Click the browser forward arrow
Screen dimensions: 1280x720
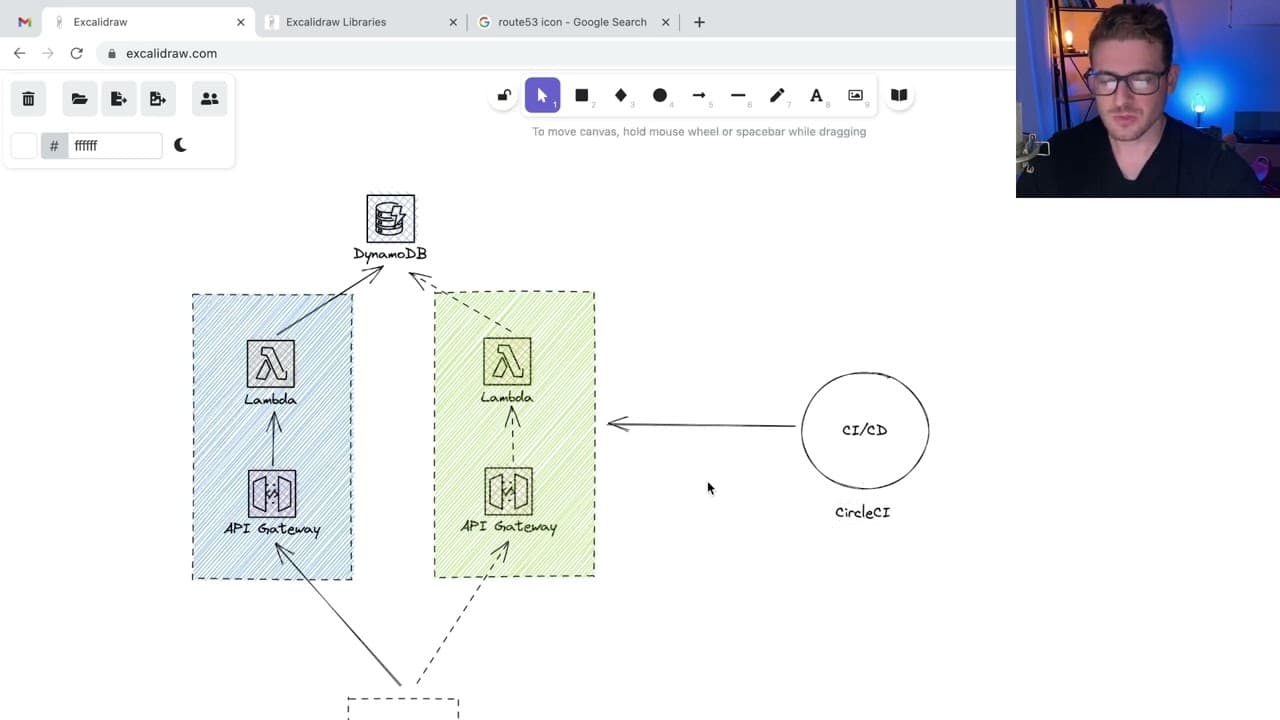pyautogui.click(x=48, y=53)
